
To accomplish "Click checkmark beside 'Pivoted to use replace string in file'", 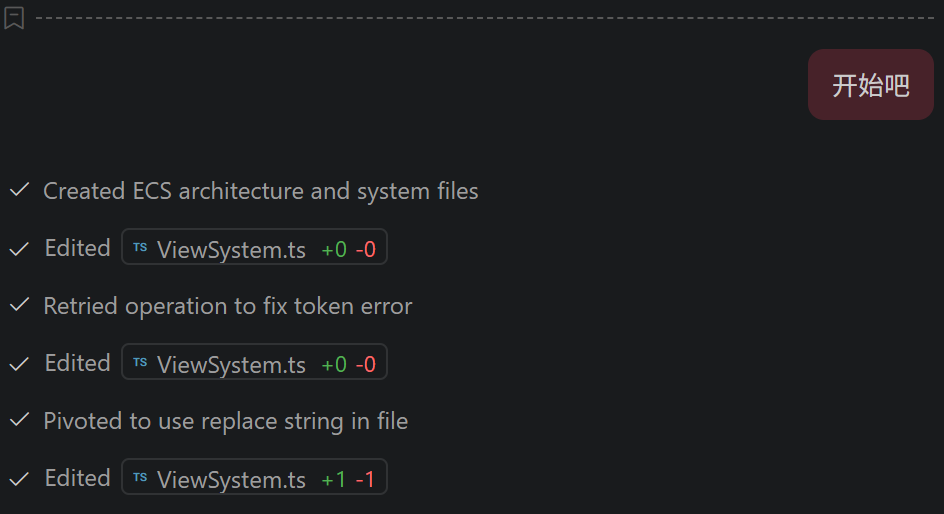I will click(x=19, y=420).
